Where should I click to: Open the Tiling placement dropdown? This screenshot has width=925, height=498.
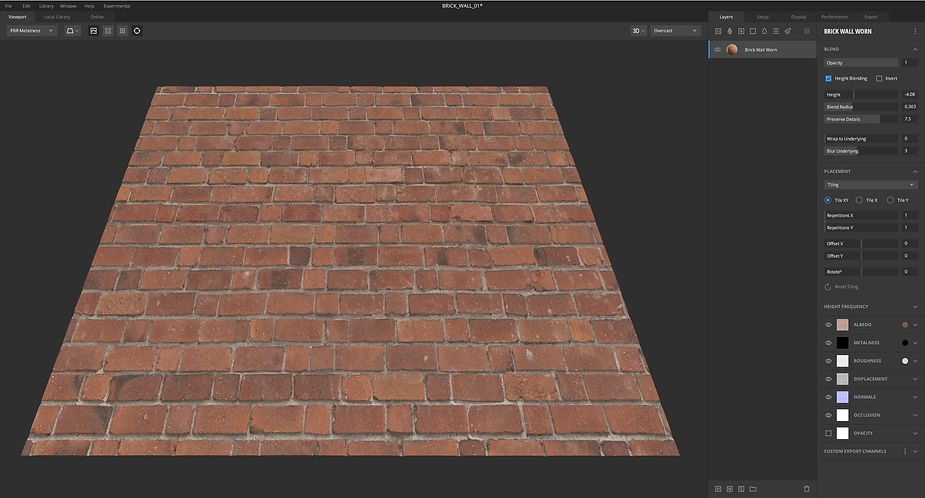click(870, 185)
